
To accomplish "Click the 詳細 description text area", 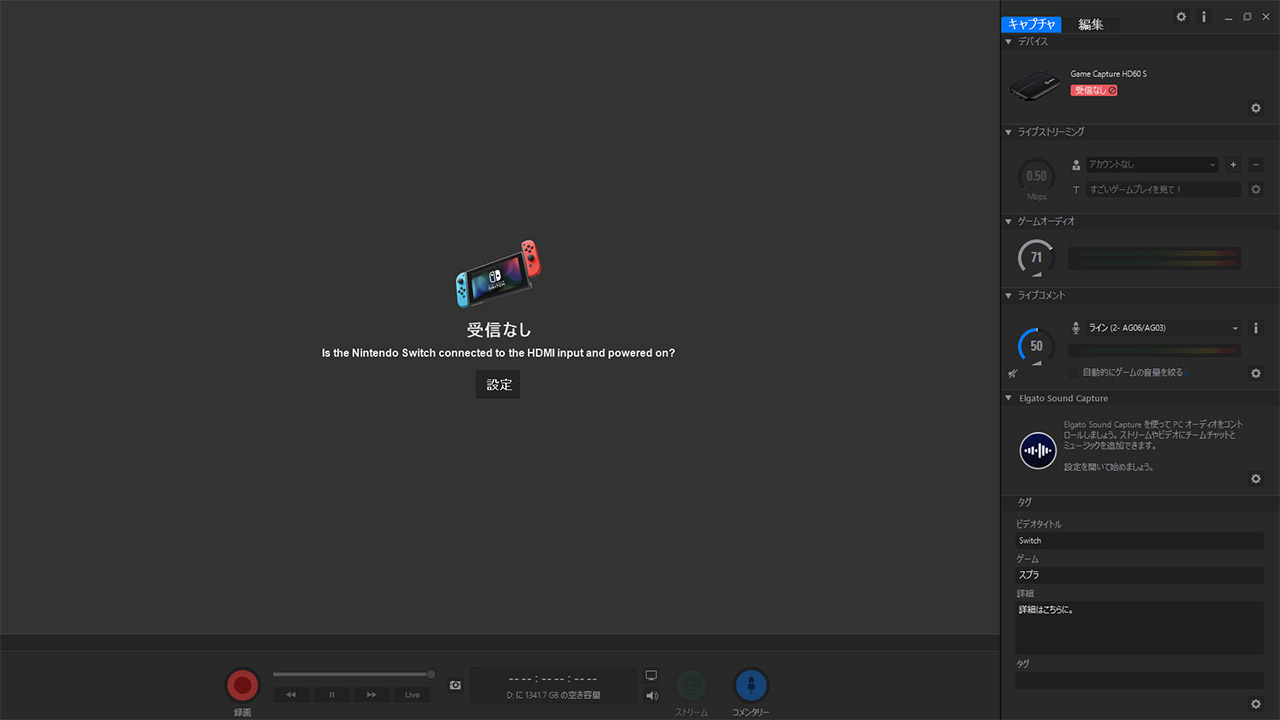I will click(1139, 628).
